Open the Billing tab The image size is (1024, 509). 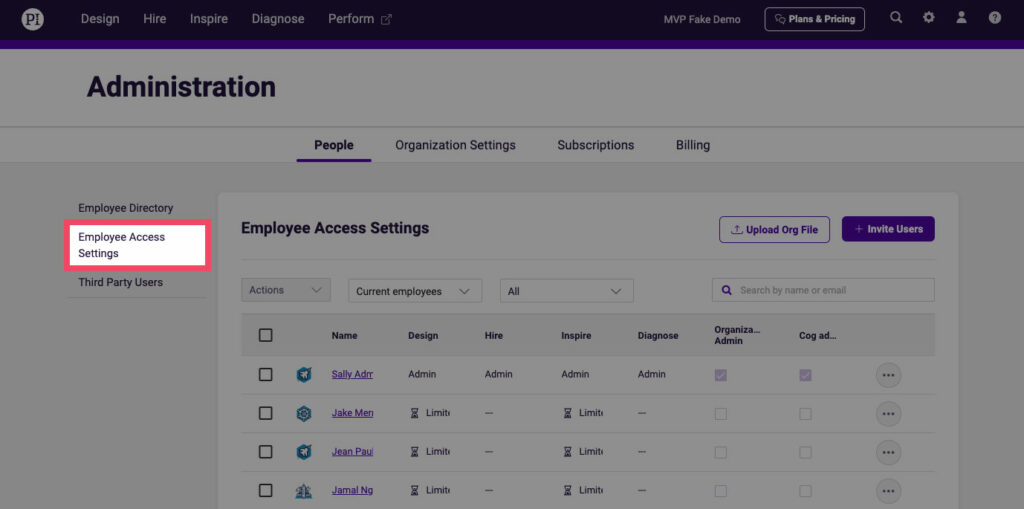click(x=692, y=145)
